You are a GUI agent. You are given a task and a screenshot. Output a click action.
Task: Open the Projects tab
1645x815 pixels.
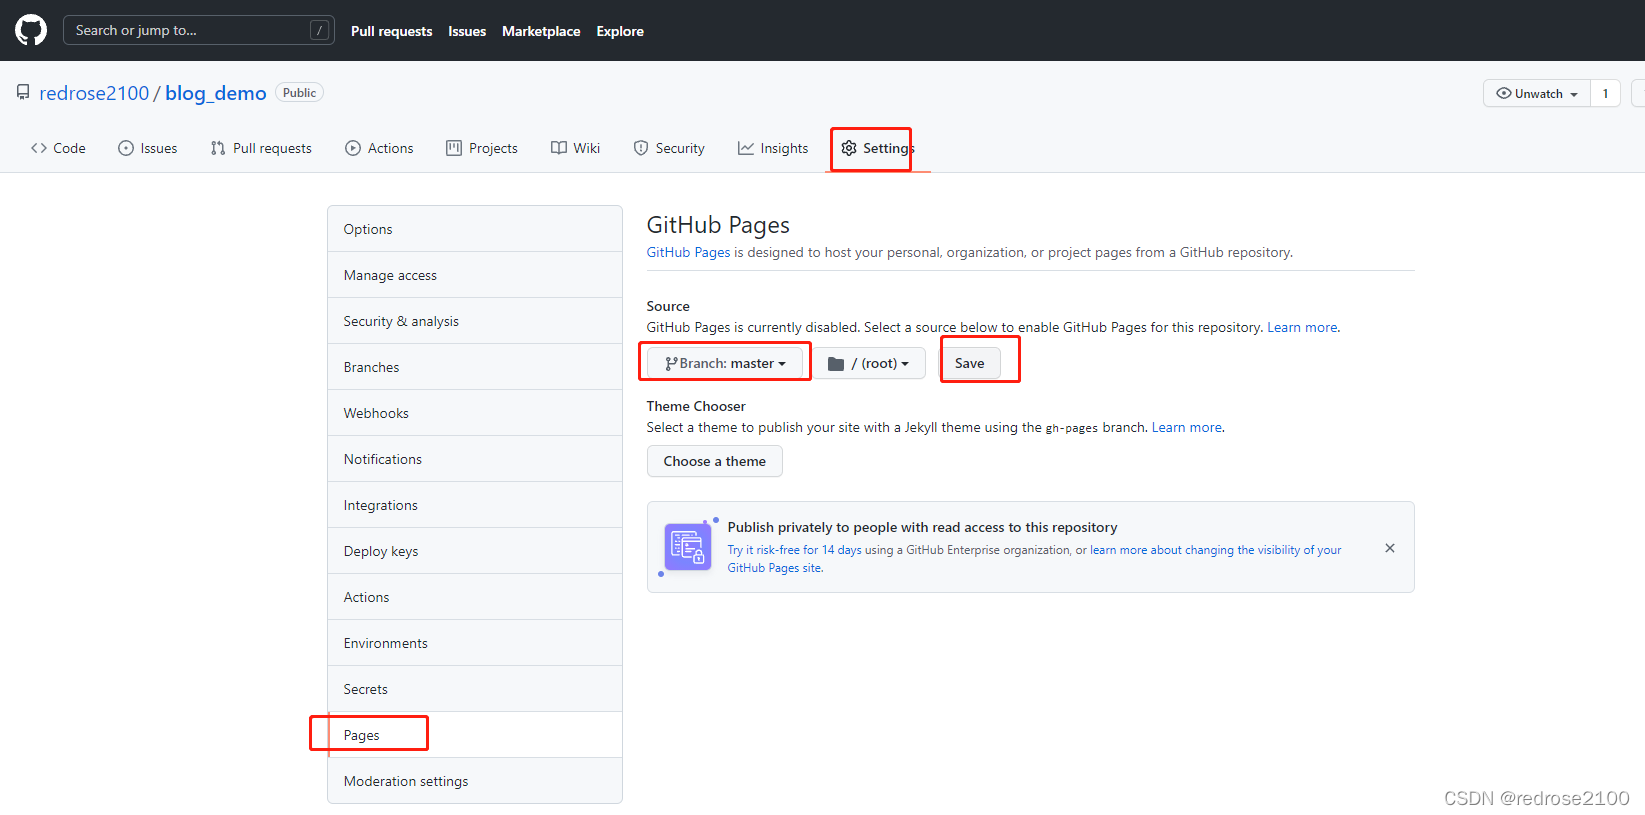[x=482, y=148]
